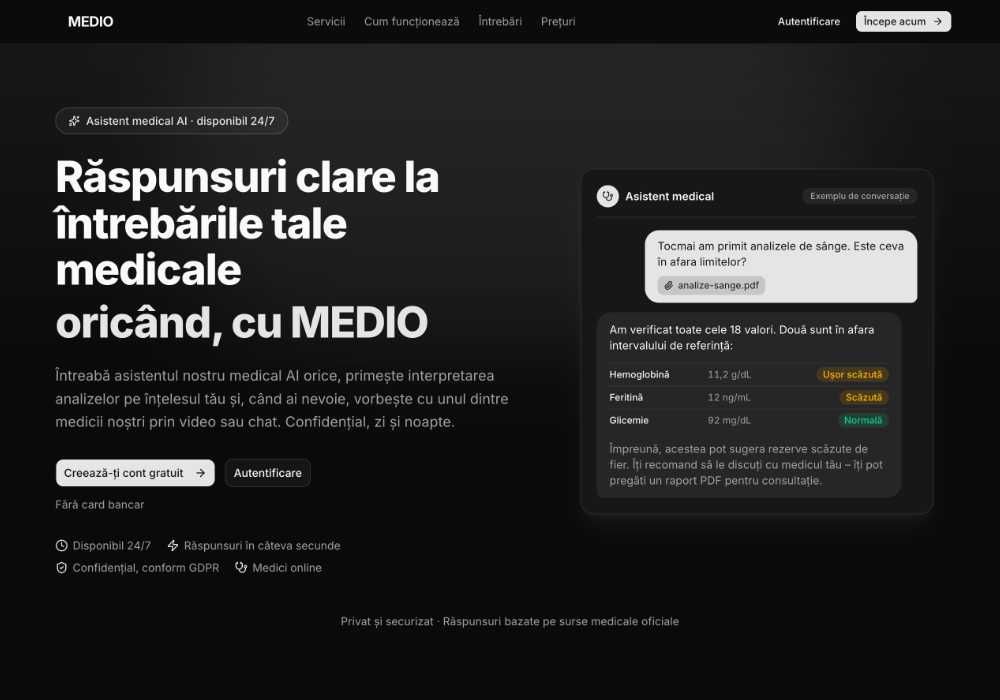
Task: Click the Autentificare button below the hero text
Action: click(268, 473)
